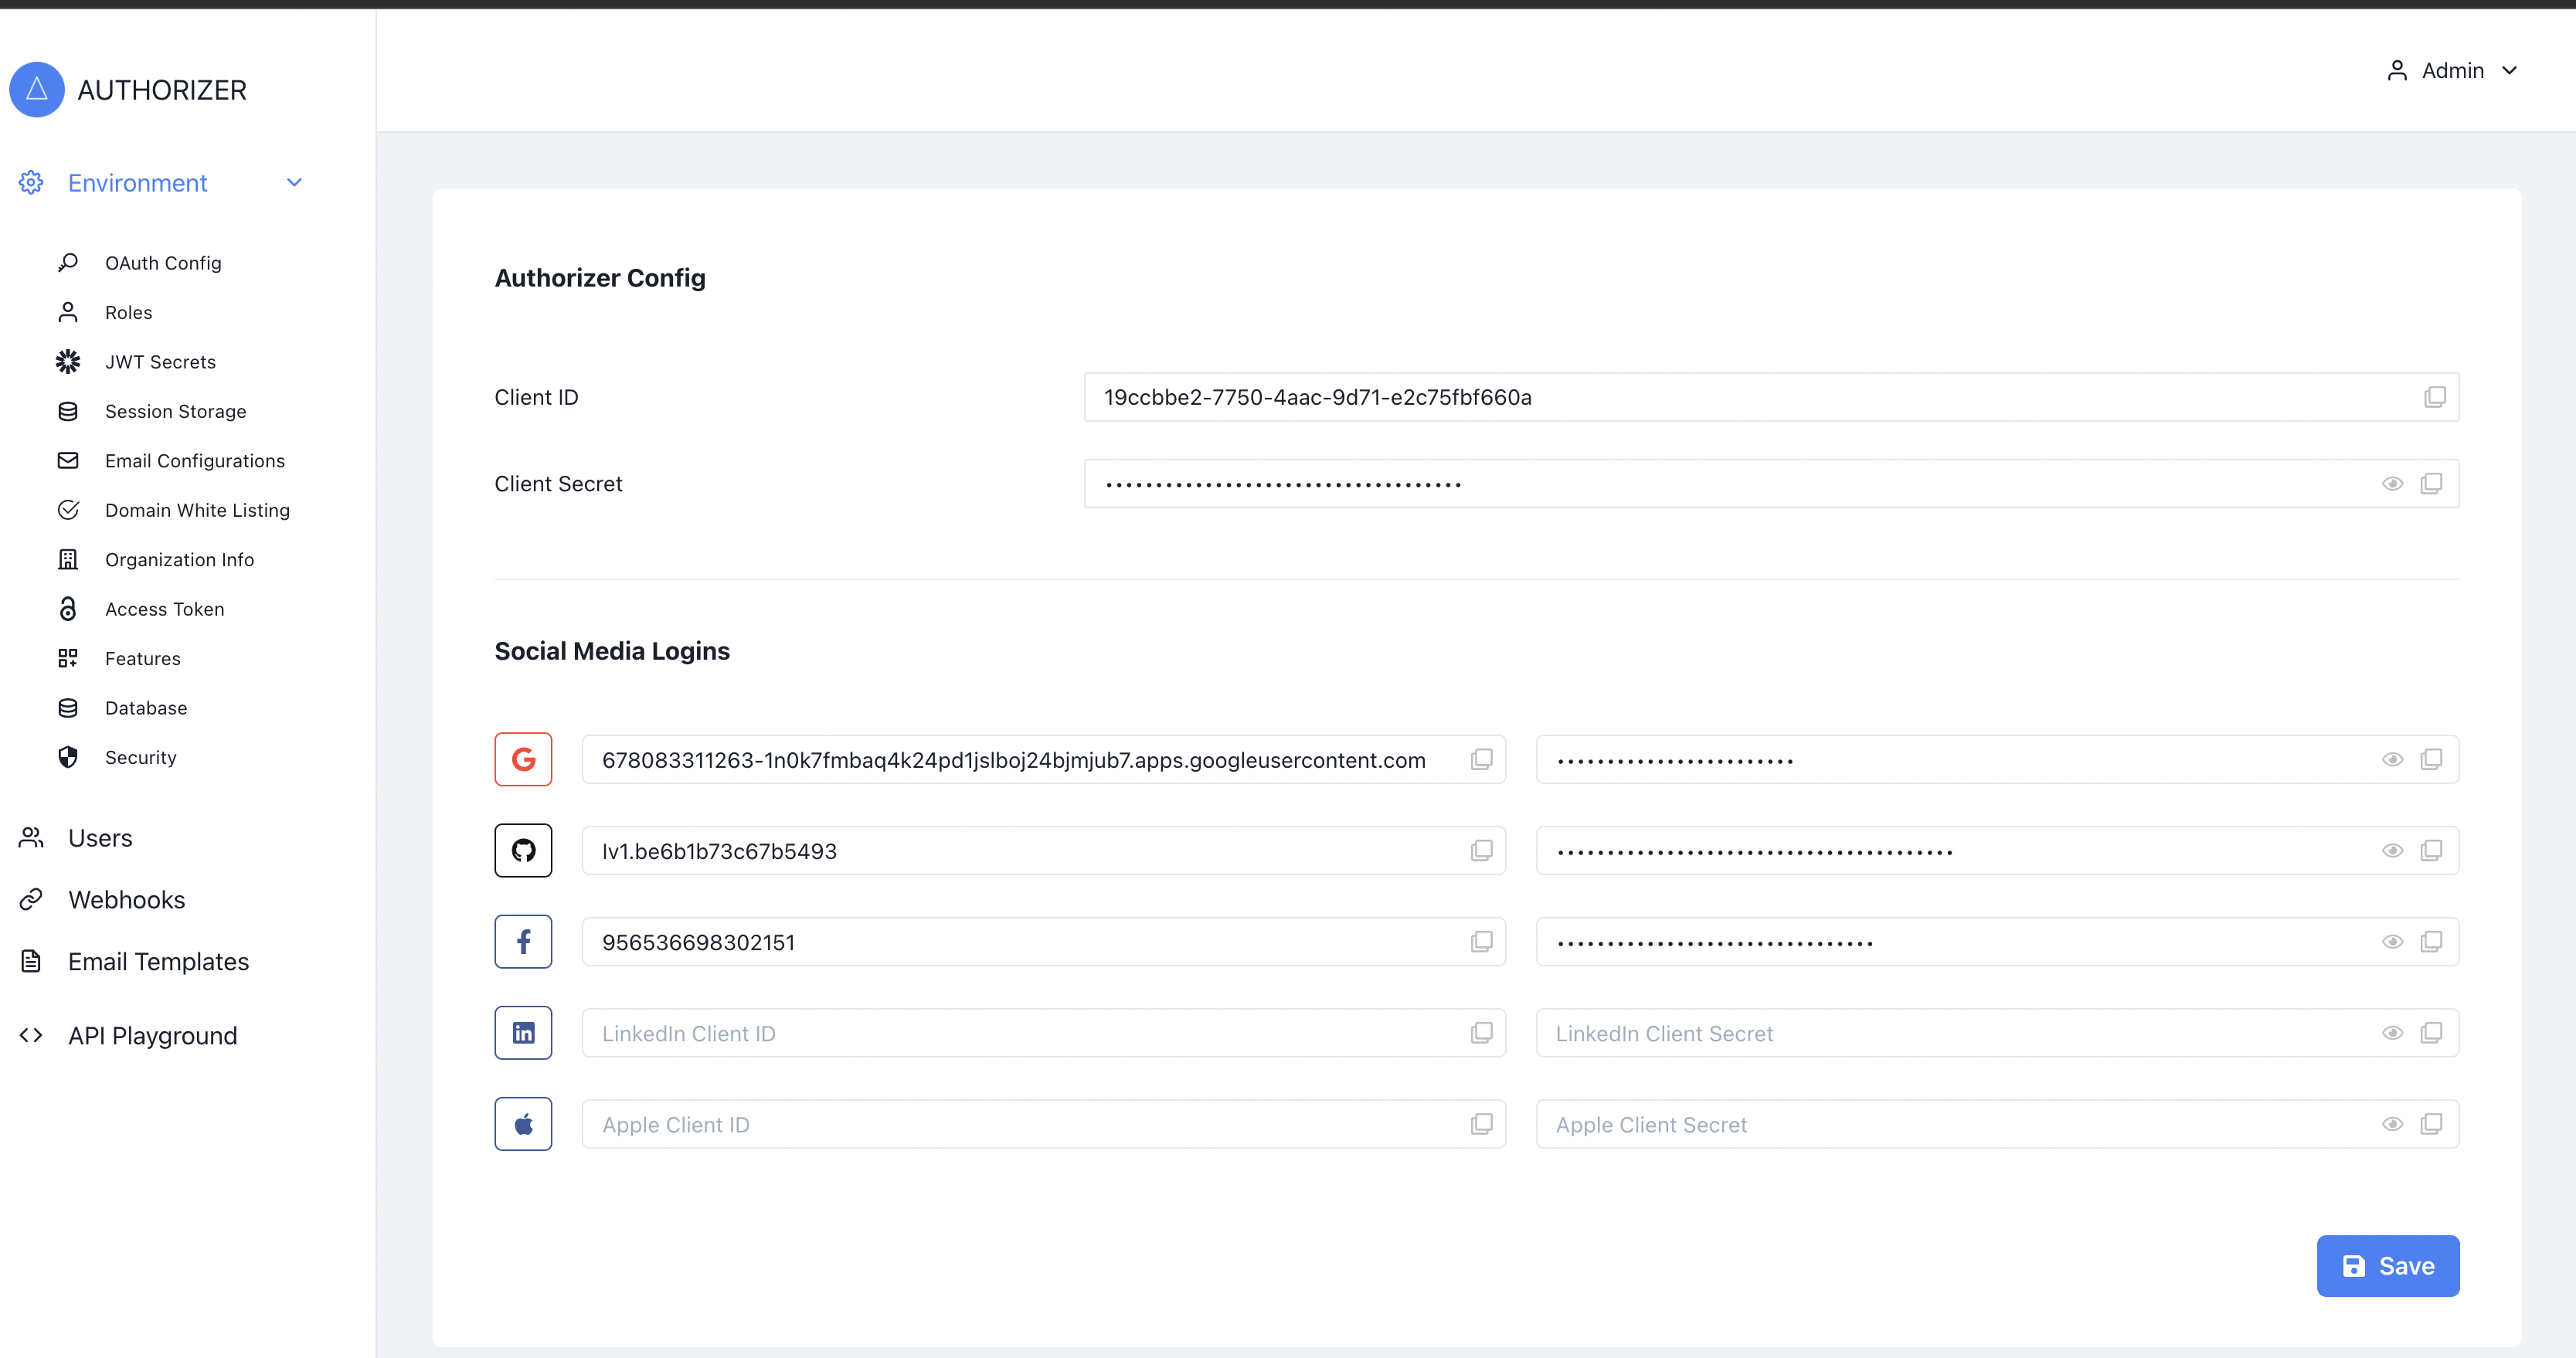The image size is (2576, 1358).
Task: Focus the LinkedIn Client Secret field
Action: pos(1997,1033)
